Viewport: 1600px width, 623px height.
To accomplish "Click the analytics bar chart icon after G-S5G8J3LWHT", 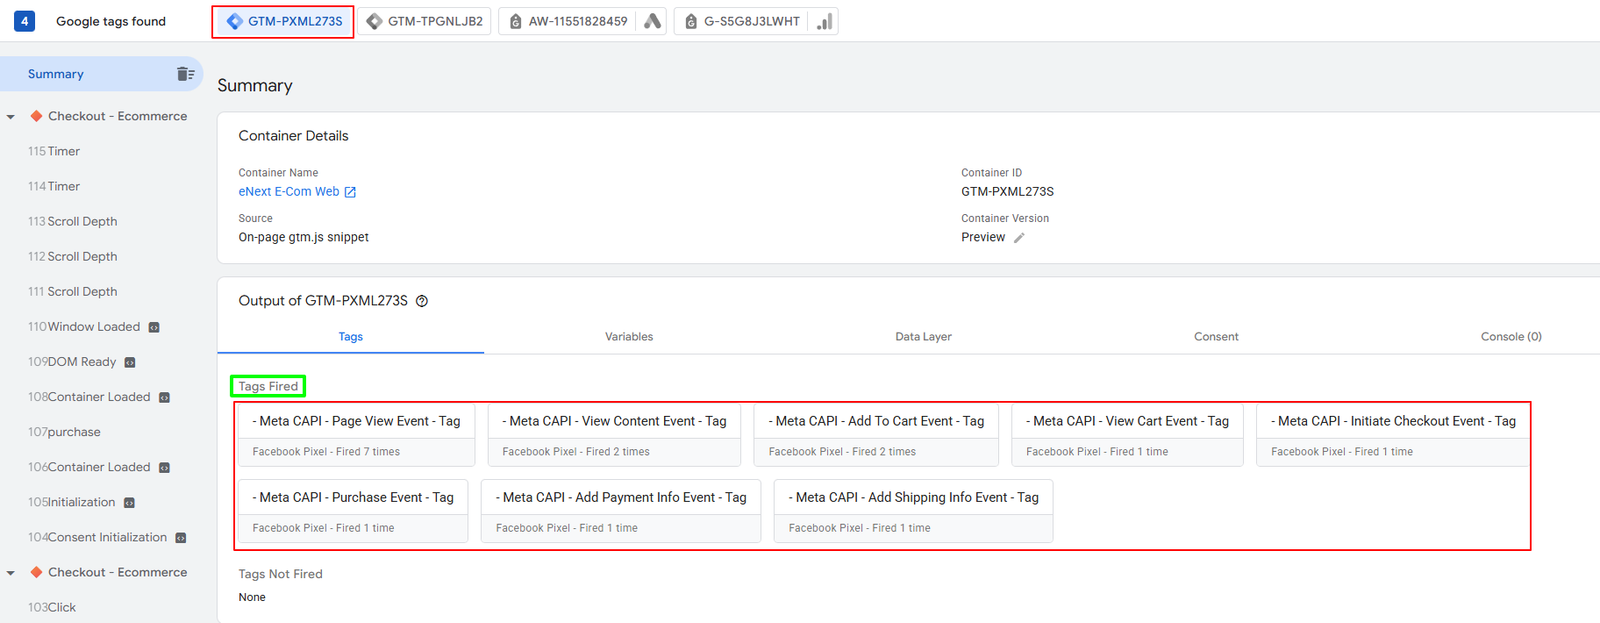I will 824,21.
